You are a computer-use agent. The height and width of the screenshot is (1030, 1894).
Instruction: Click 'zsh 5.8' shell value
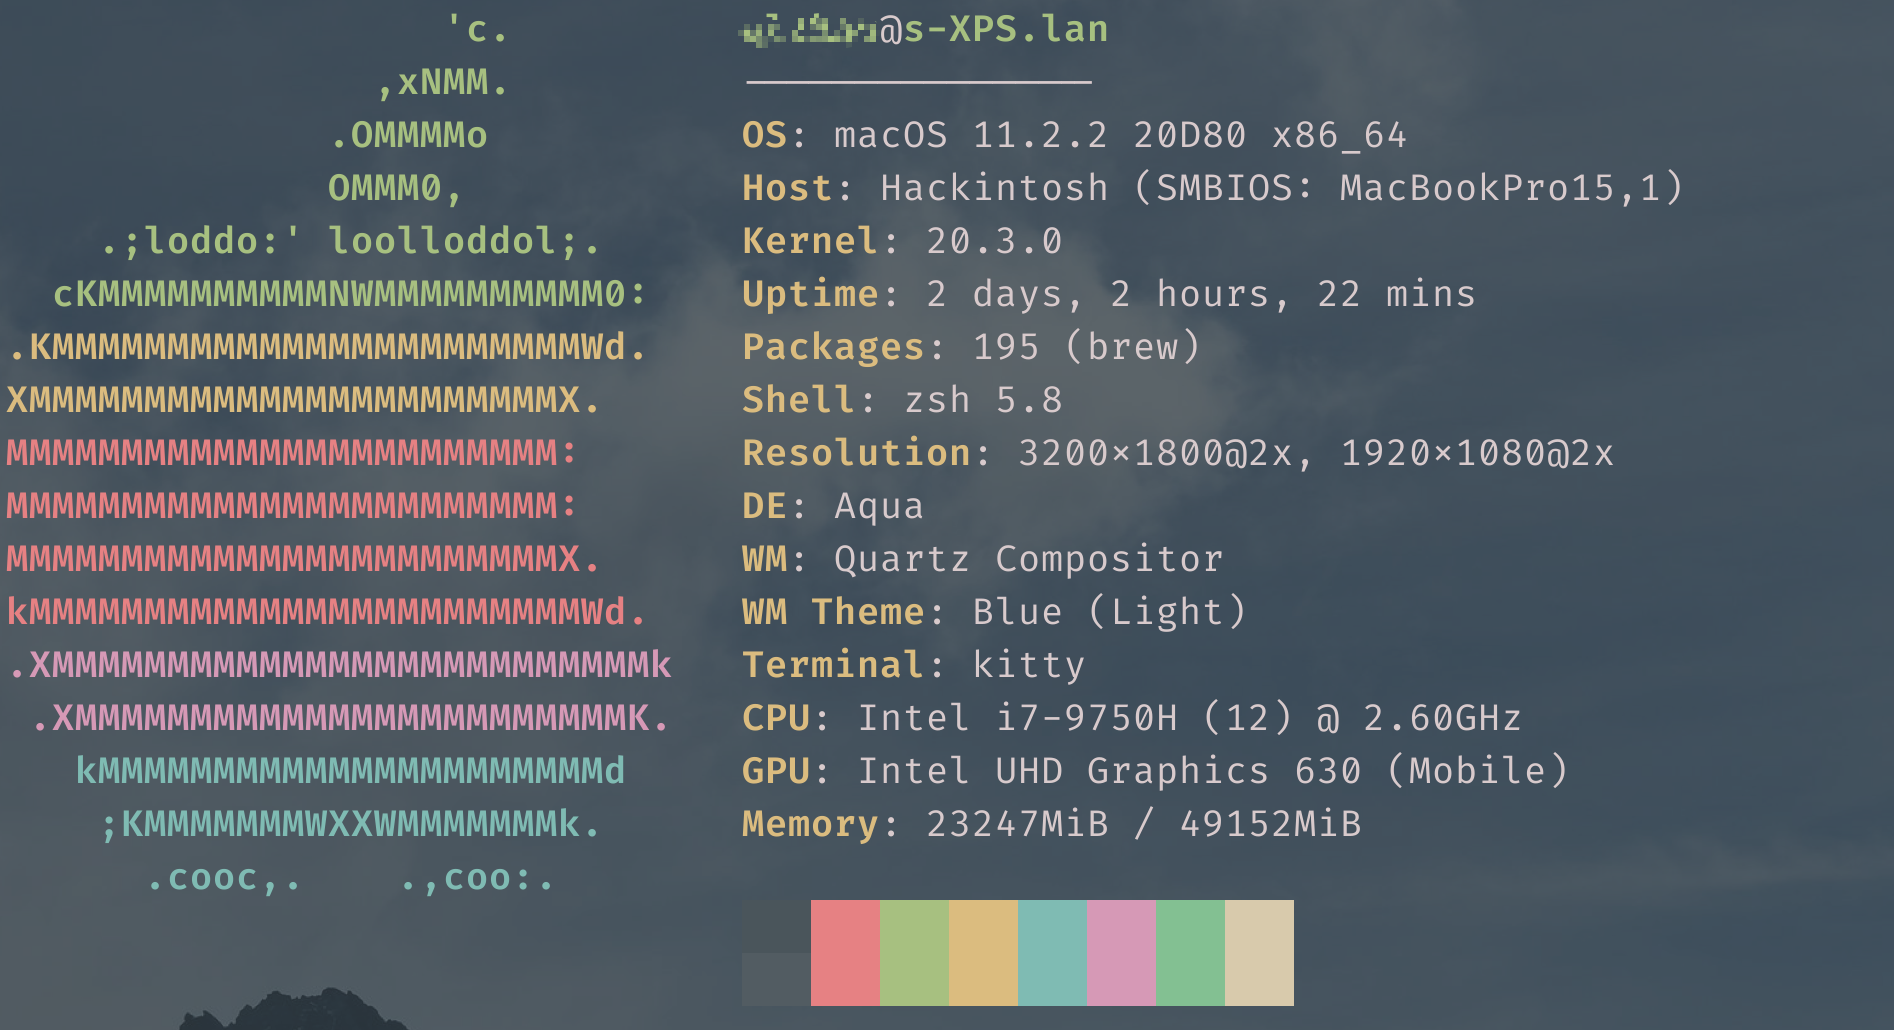983,400
